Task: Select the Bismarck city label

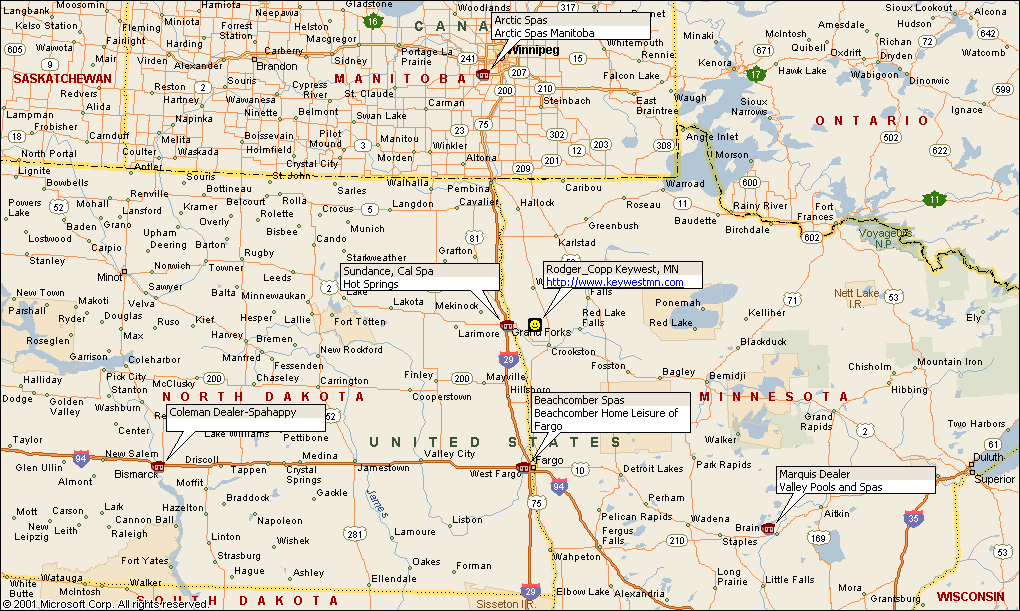Action: click(x=136, y=474)
